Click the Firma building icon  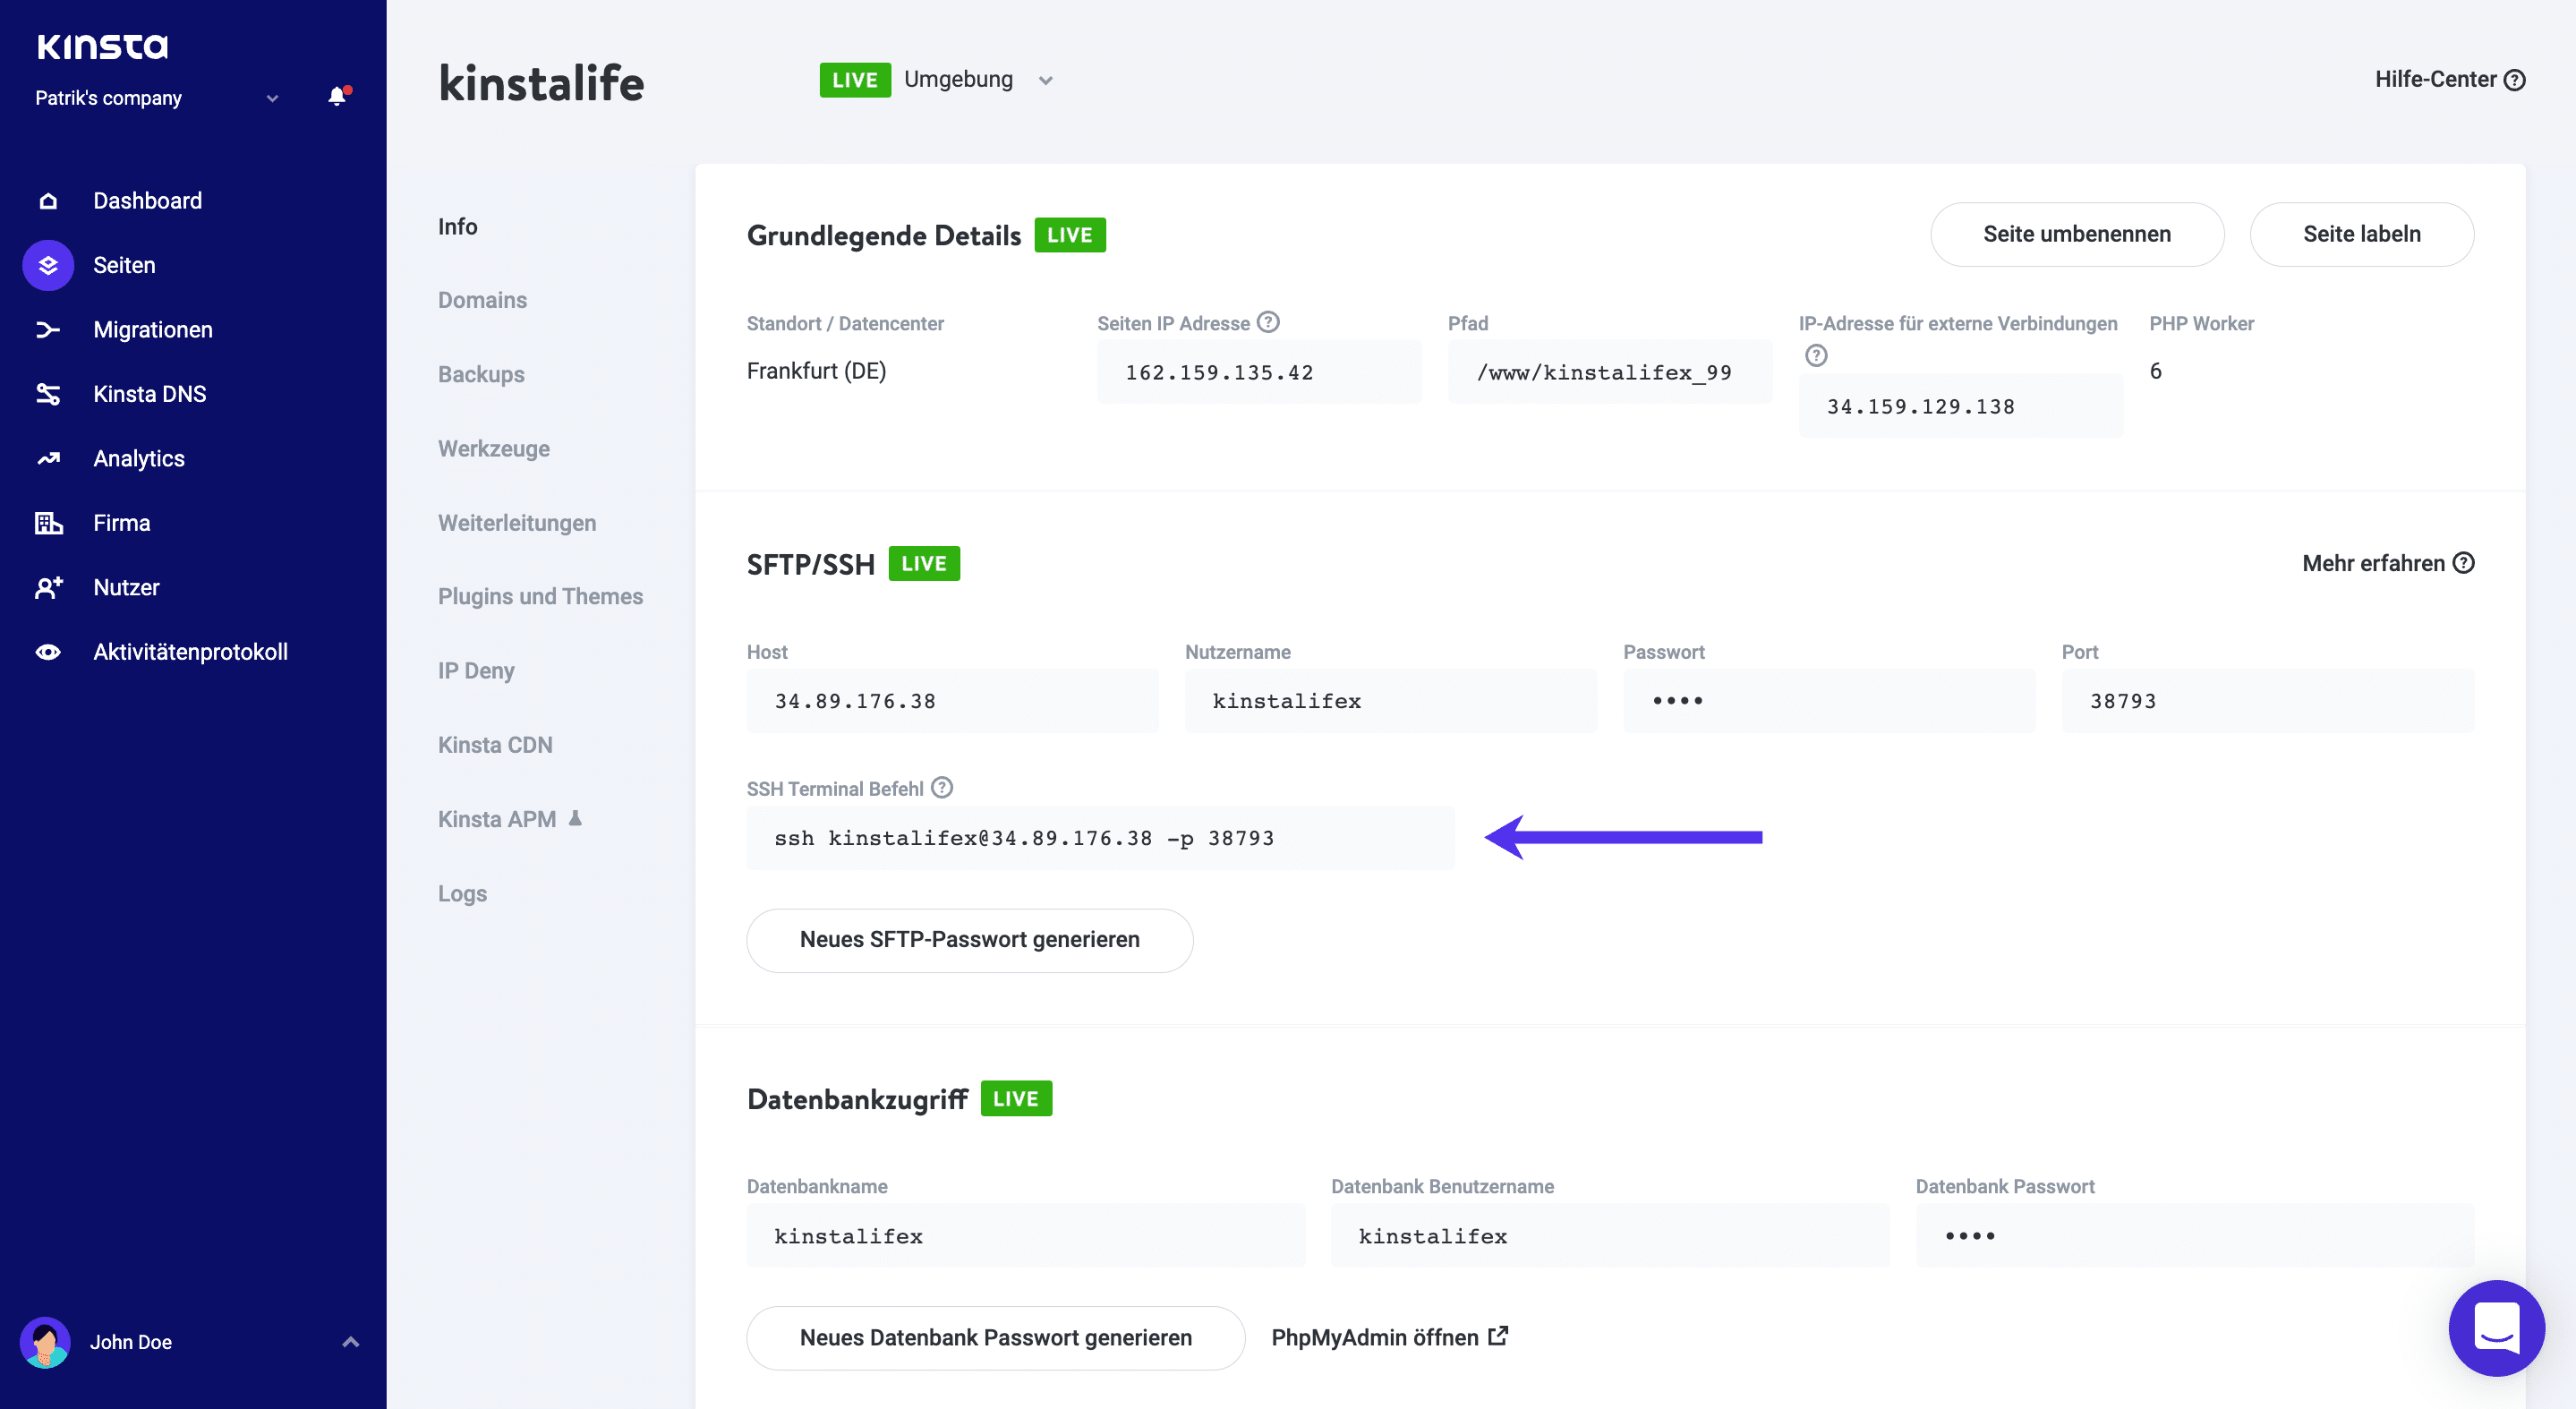coord(48,523)
